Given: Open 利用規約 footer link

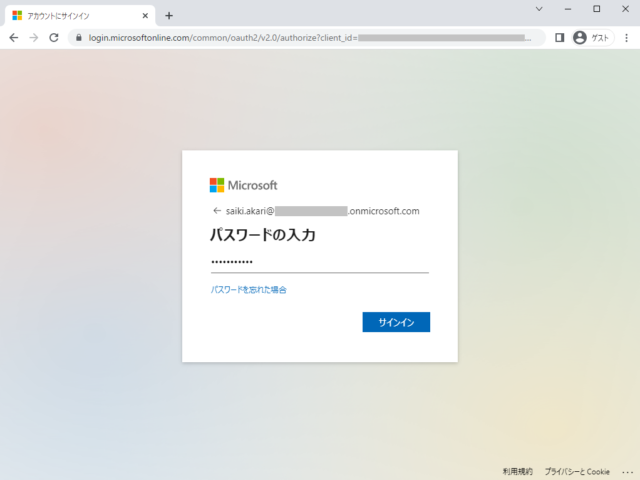Looking at the screenshot, I should 517,471.
